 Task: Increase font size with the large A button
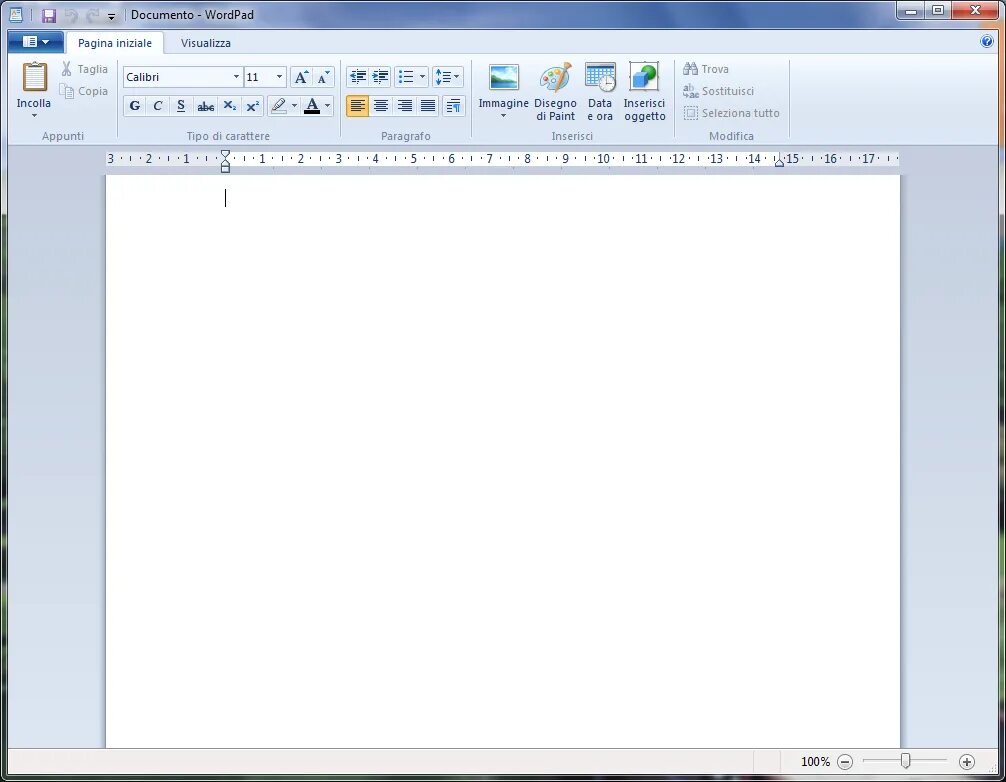coord(301,77)
